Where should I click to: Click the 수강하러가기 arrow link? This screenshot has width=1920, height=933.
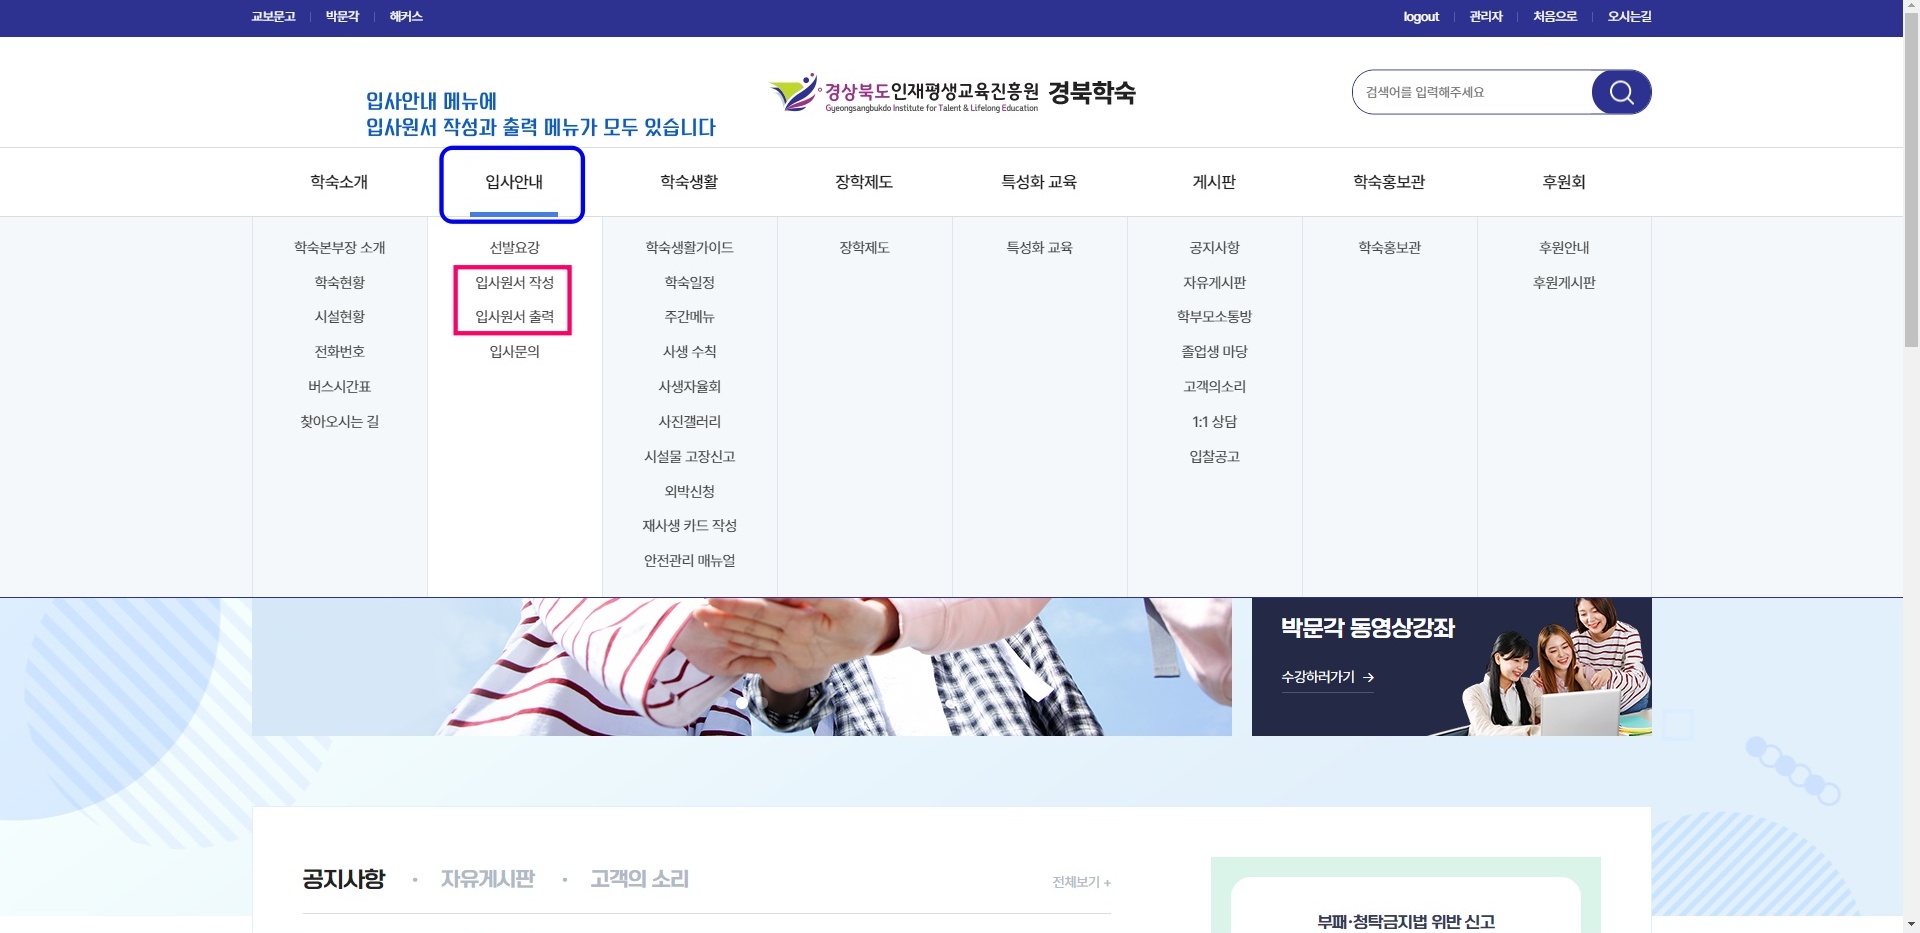click(1327, 677)
